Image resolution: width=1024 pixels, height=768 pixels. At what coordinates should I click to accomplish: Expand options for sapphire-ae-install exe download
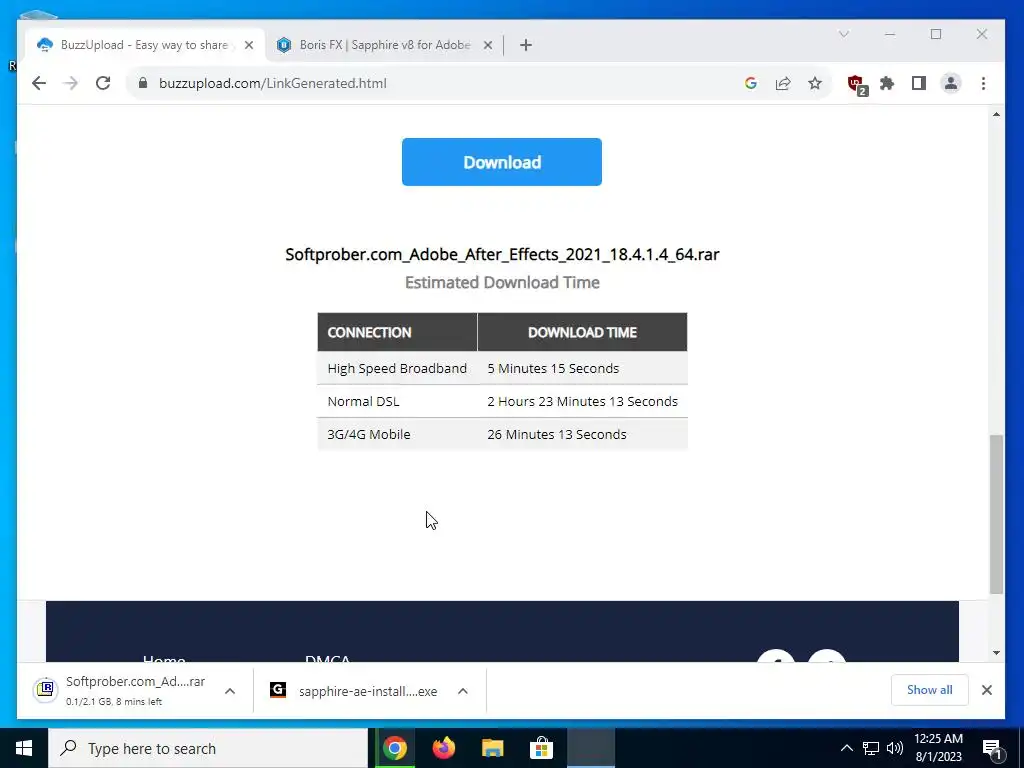462,691
